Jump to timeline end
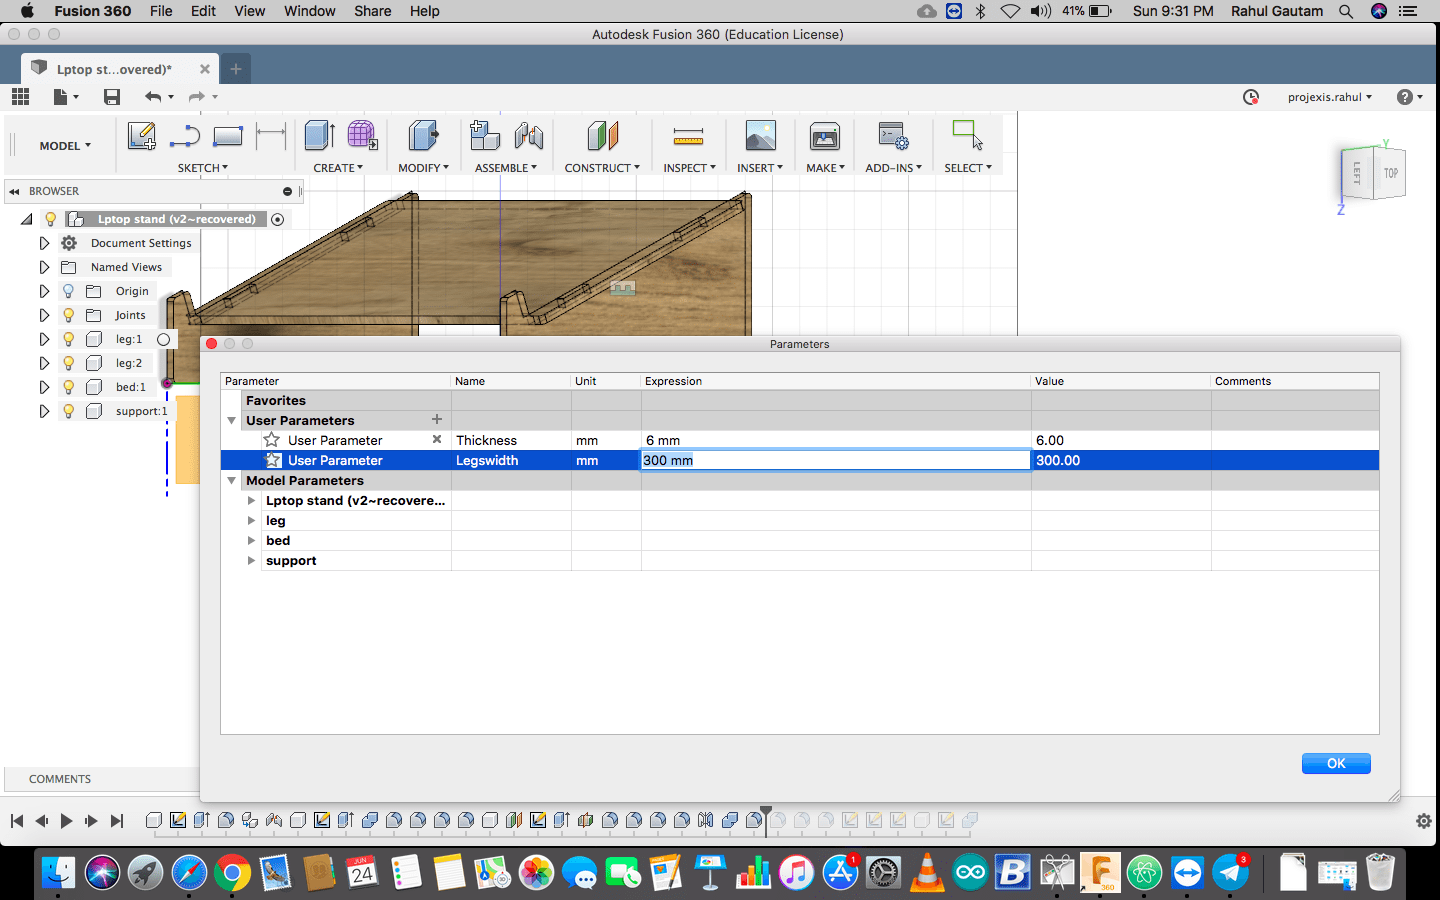Image resolution: width=1440 pixels, height=900 pixels. tap(117, 821)
